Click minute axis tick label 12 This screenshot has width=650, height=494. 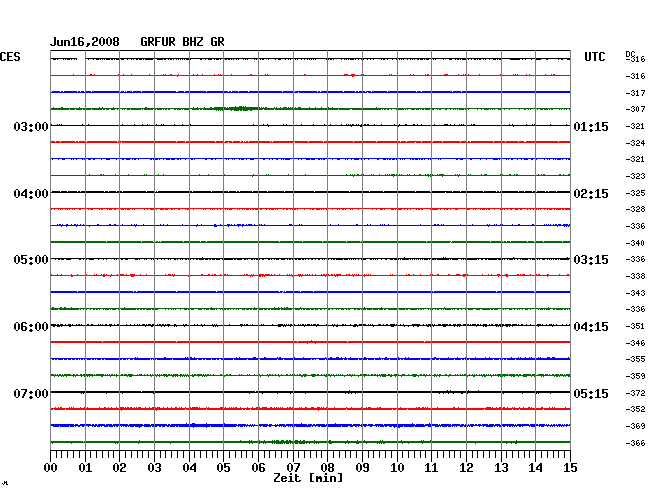[466, 467]
